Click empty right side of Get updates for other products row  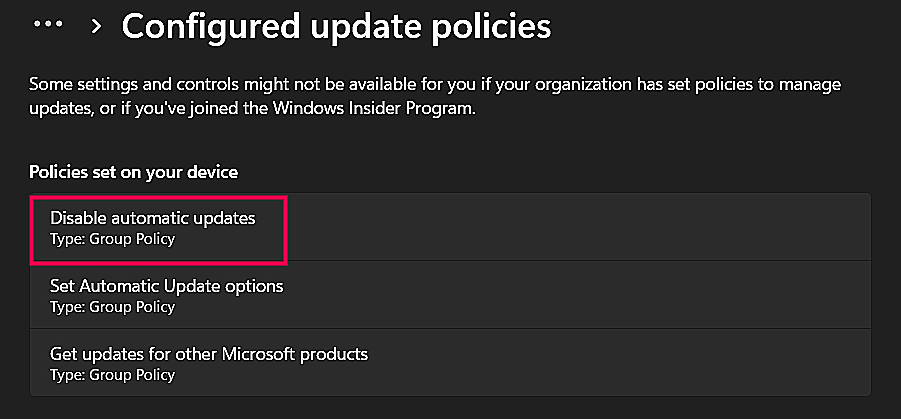point(650,363)
